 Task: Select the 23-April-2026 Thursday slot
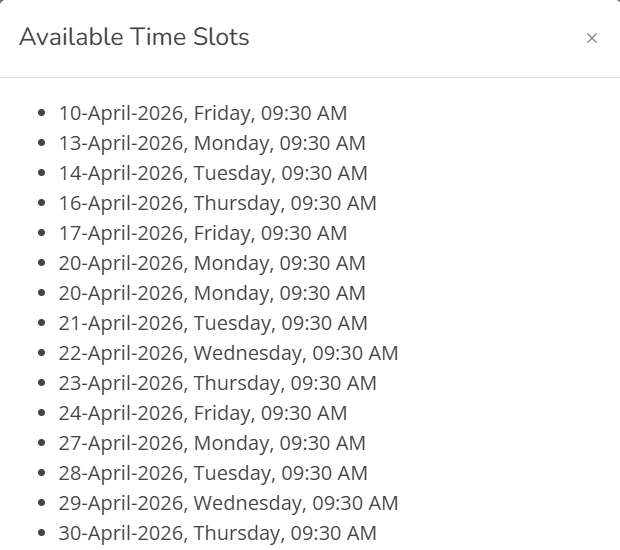pos(217,383)
